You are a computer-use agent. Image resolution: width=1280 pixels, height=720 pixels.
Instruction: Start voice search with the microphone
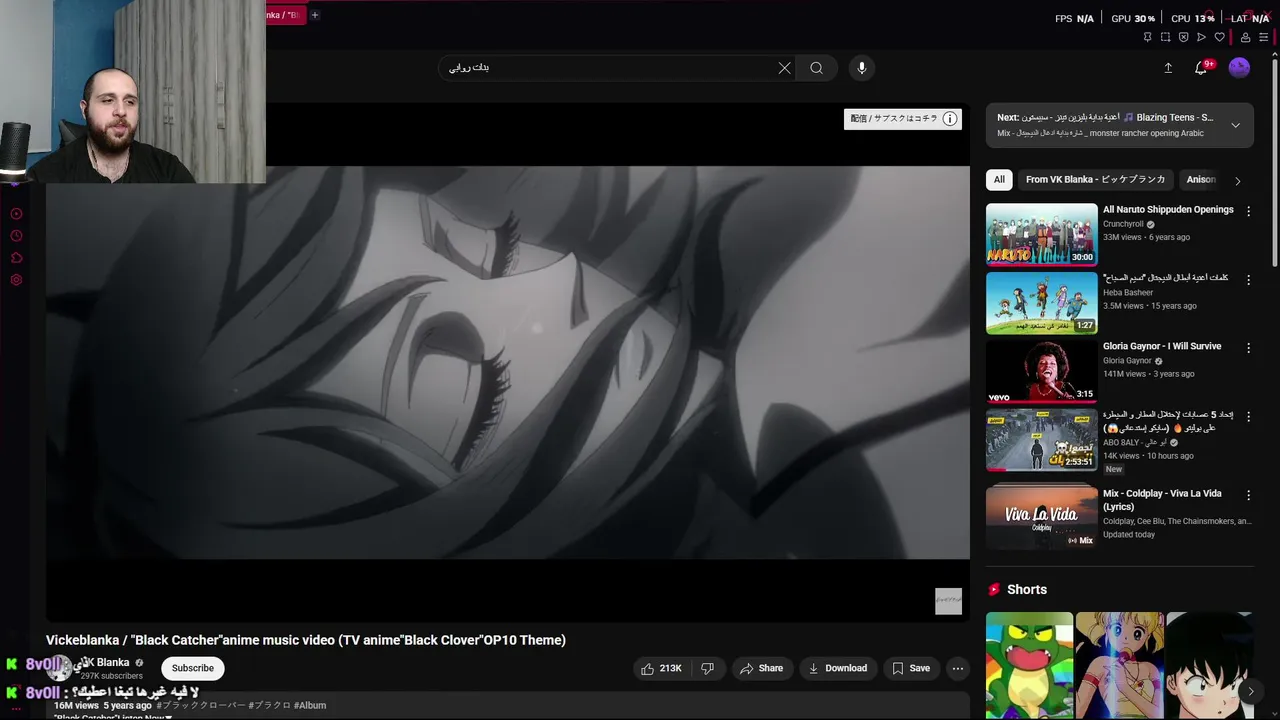click(862, 68)
